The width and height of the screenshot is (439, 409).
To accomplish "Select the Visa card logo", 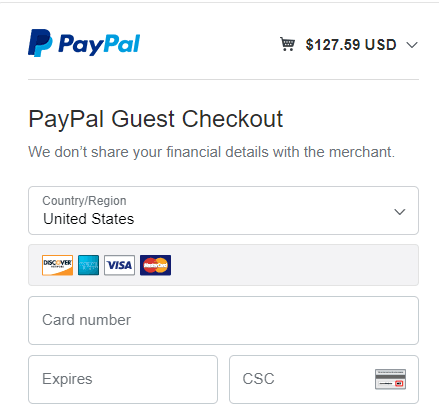I will pyautogui.click(x=119, y=265).
